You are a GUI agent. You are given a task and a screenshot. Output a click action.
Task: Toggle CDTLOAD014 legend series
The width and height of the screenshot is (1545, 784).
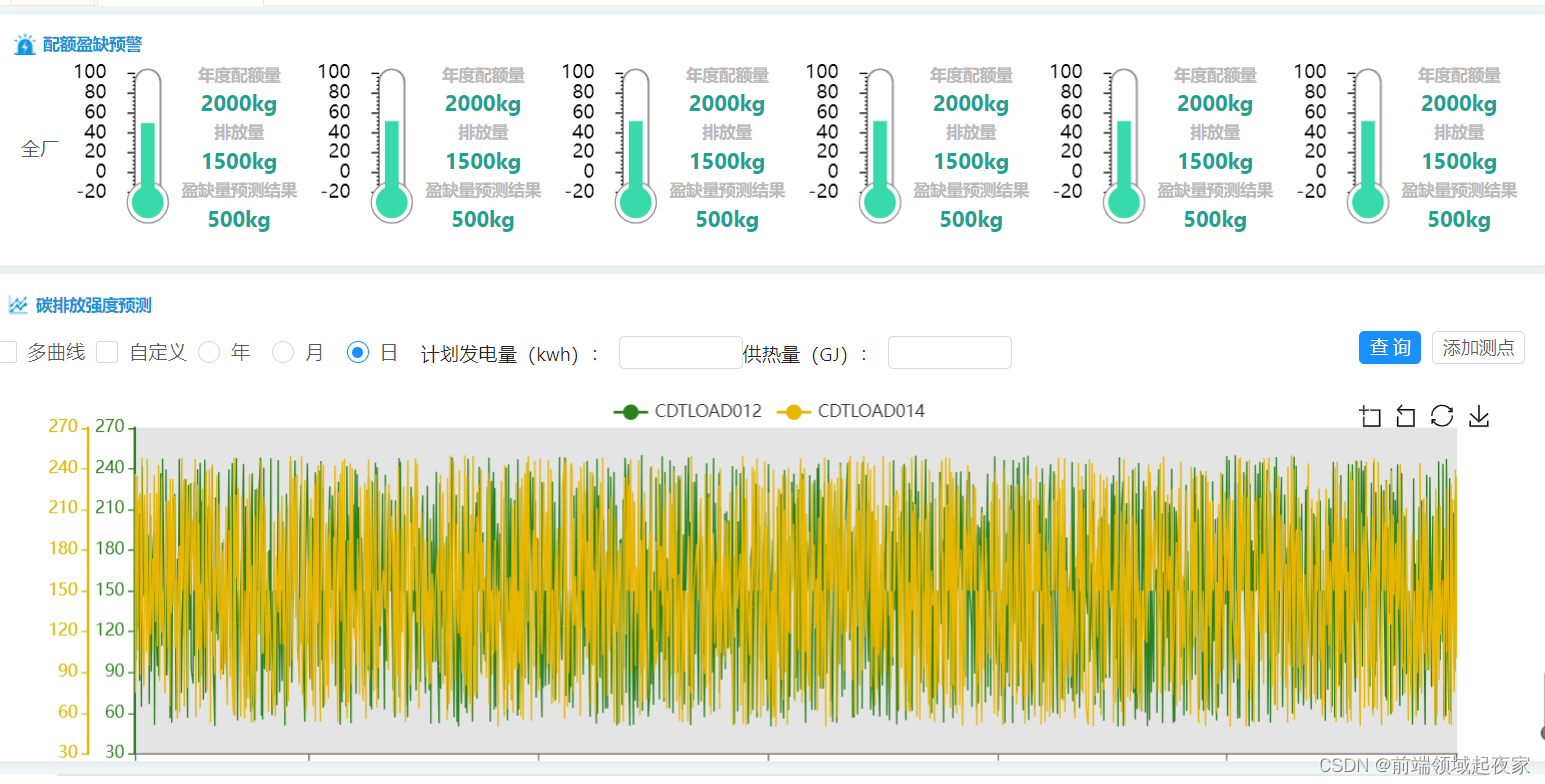(851, 411)
